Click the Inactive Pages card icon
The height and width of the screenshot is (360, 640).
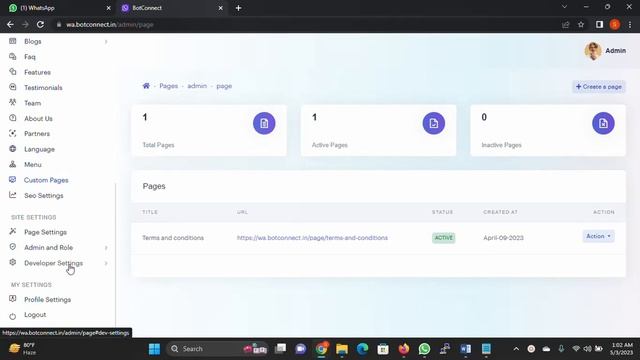[603, 123]
